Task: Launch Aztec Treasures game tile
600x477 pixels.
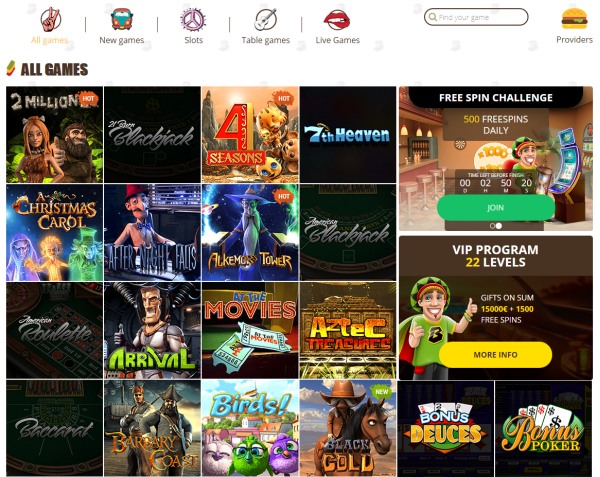Action: (348, 330)
